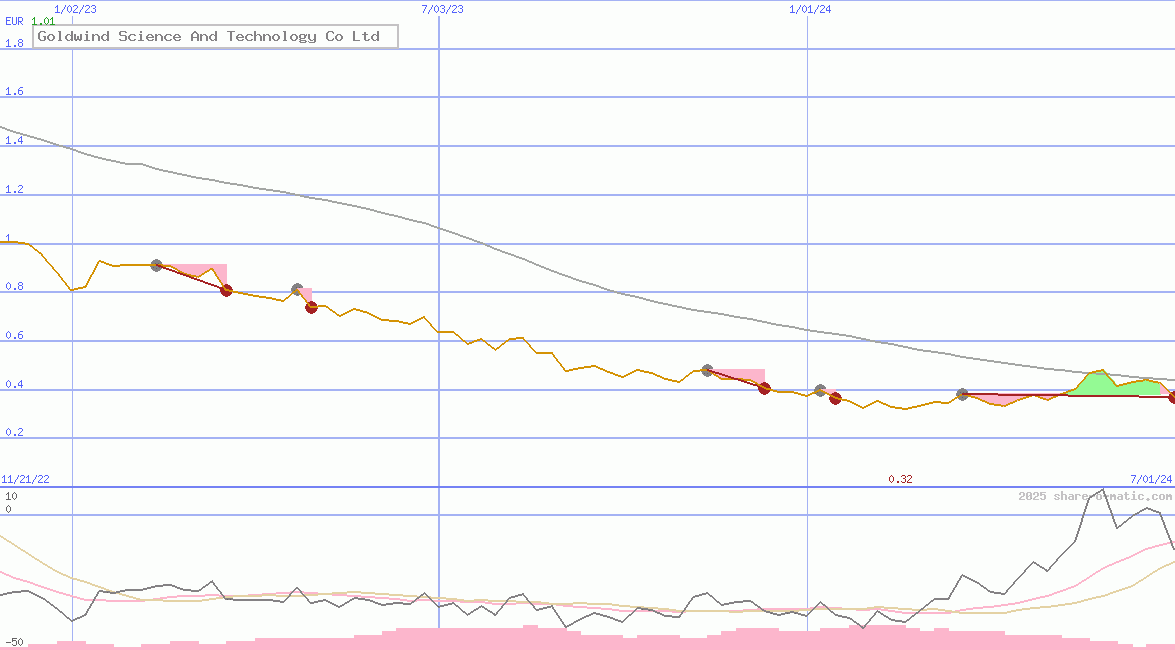Select the gray dot near the right flat section
This screenshot has width=1175, height=650.
962,394
